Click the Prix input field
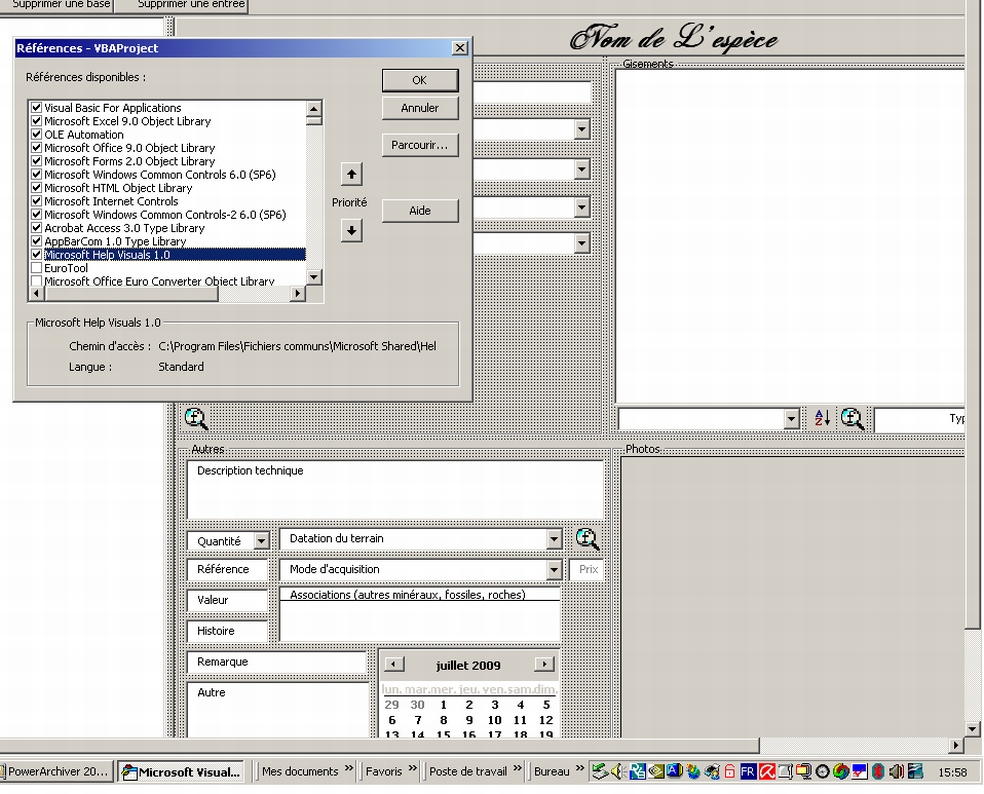The image size is (984, 794). point(586,569)
